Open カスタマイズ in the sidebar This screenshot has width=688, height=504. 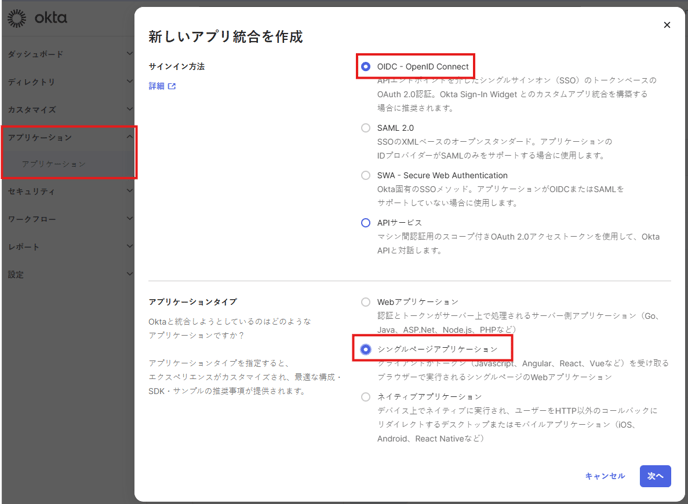pos(32,110)
